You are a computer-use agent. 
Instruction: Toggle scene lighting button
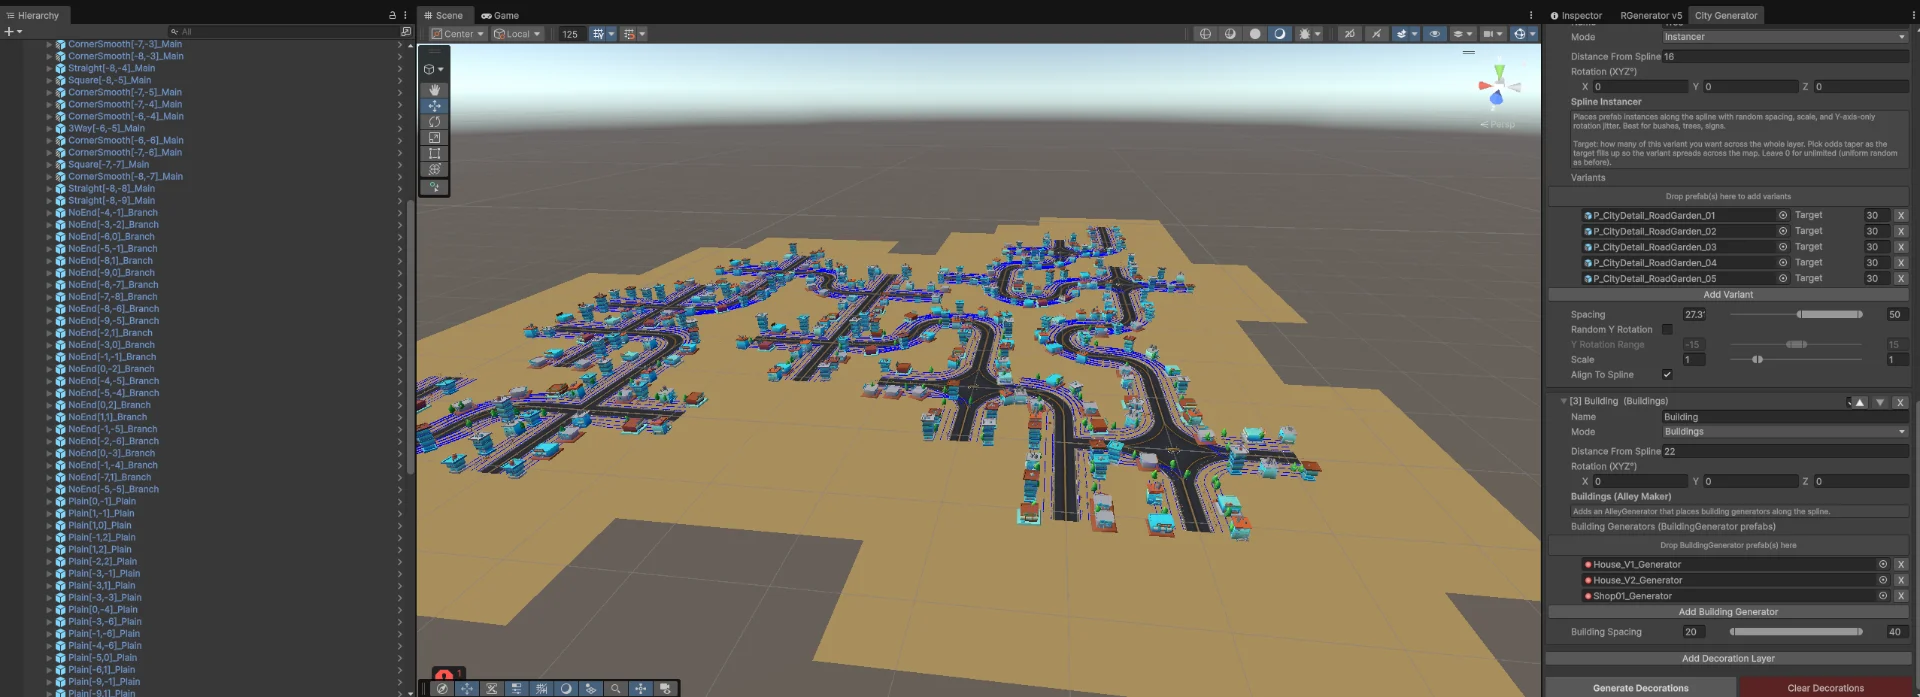1376,34
